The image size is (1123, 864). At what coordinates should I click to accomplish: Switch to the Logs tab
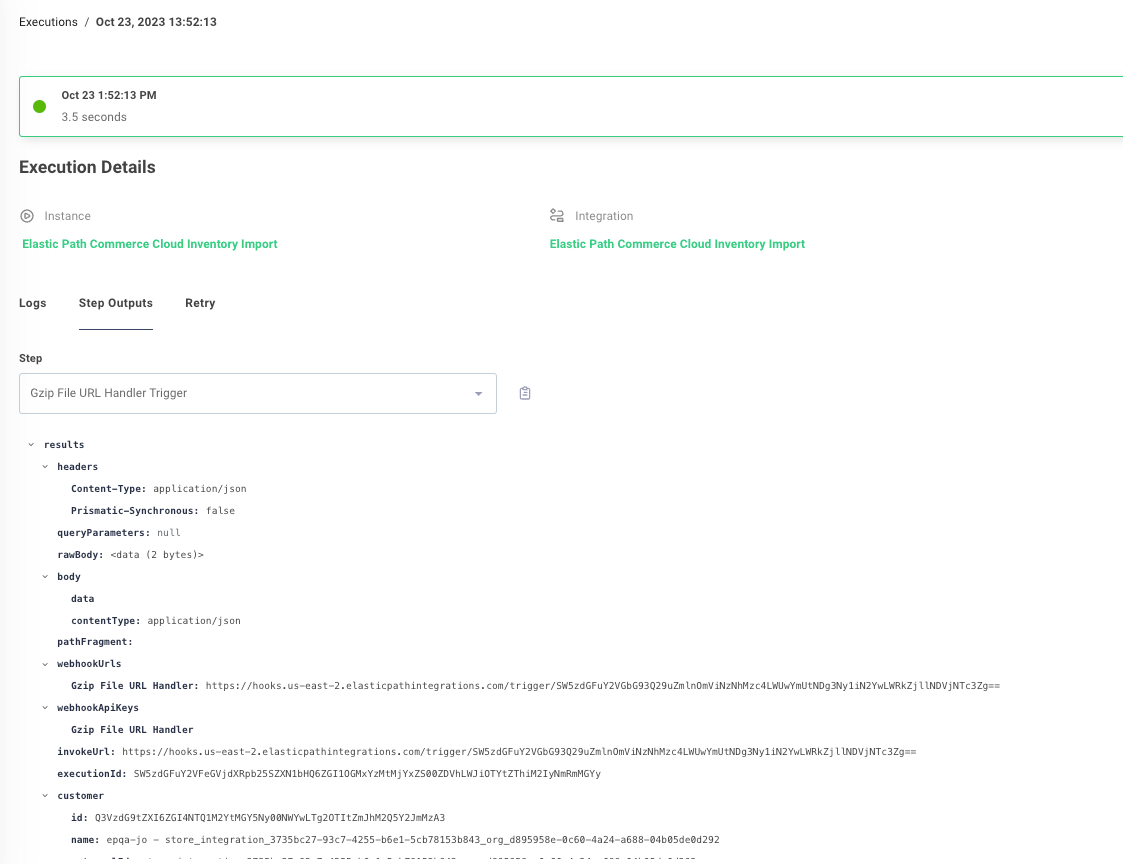point(32,303)
